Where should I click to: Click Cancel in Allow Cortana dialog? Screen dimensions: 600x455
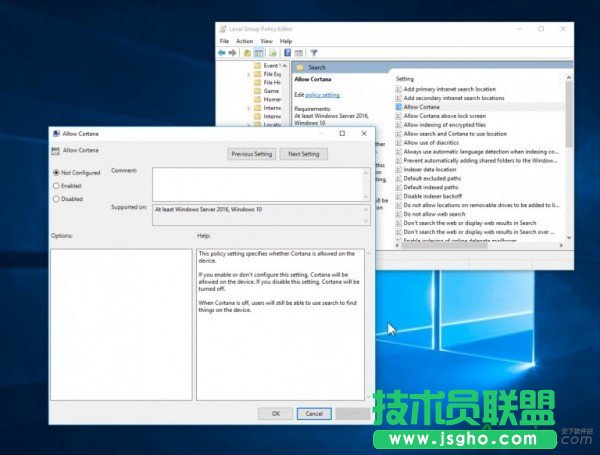pos(314,414)
